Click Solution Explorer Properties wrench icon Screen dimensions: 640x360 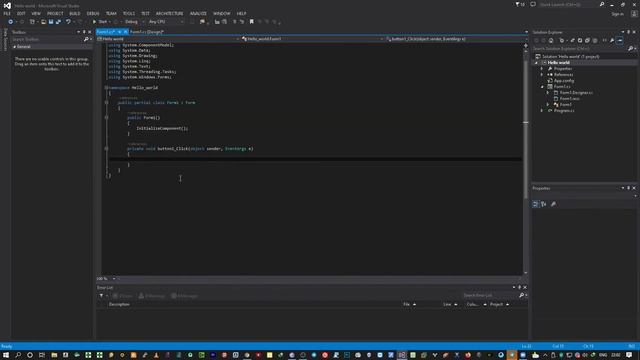pos(612,40)
